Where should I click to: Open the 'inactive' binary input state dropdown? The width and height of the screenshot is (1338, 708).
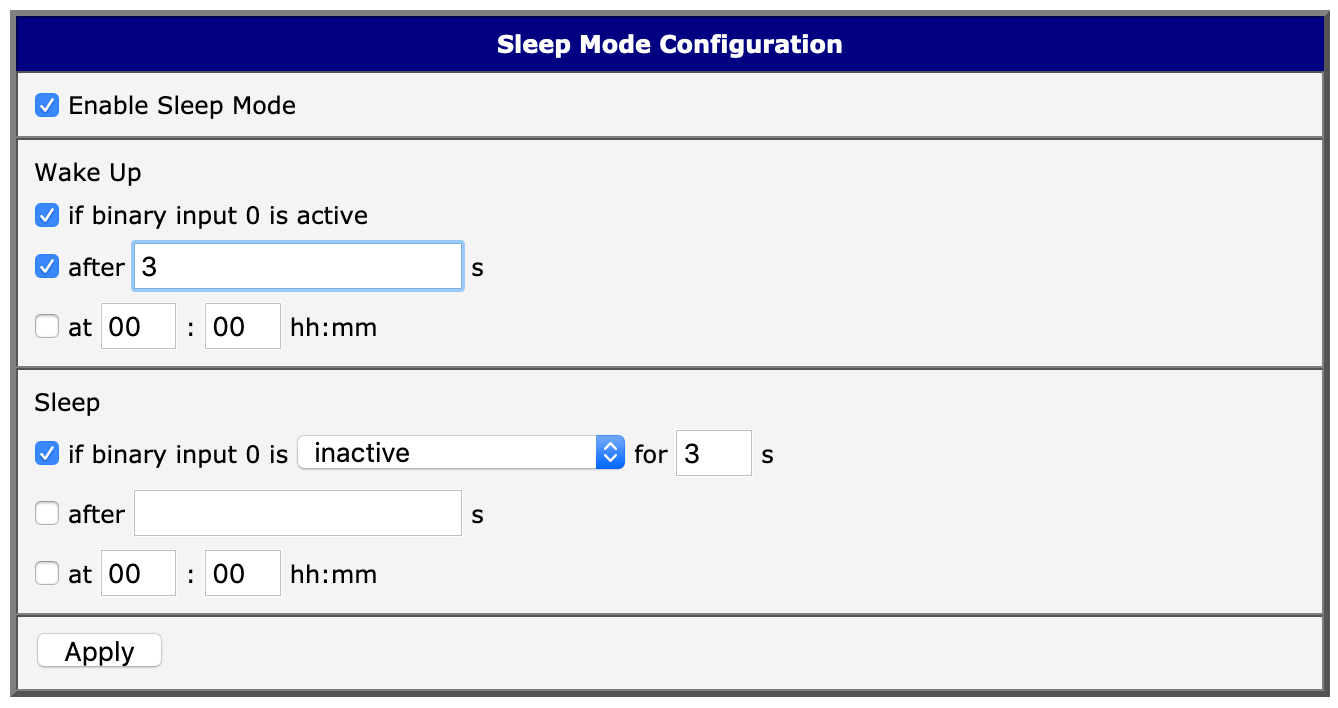461,453
